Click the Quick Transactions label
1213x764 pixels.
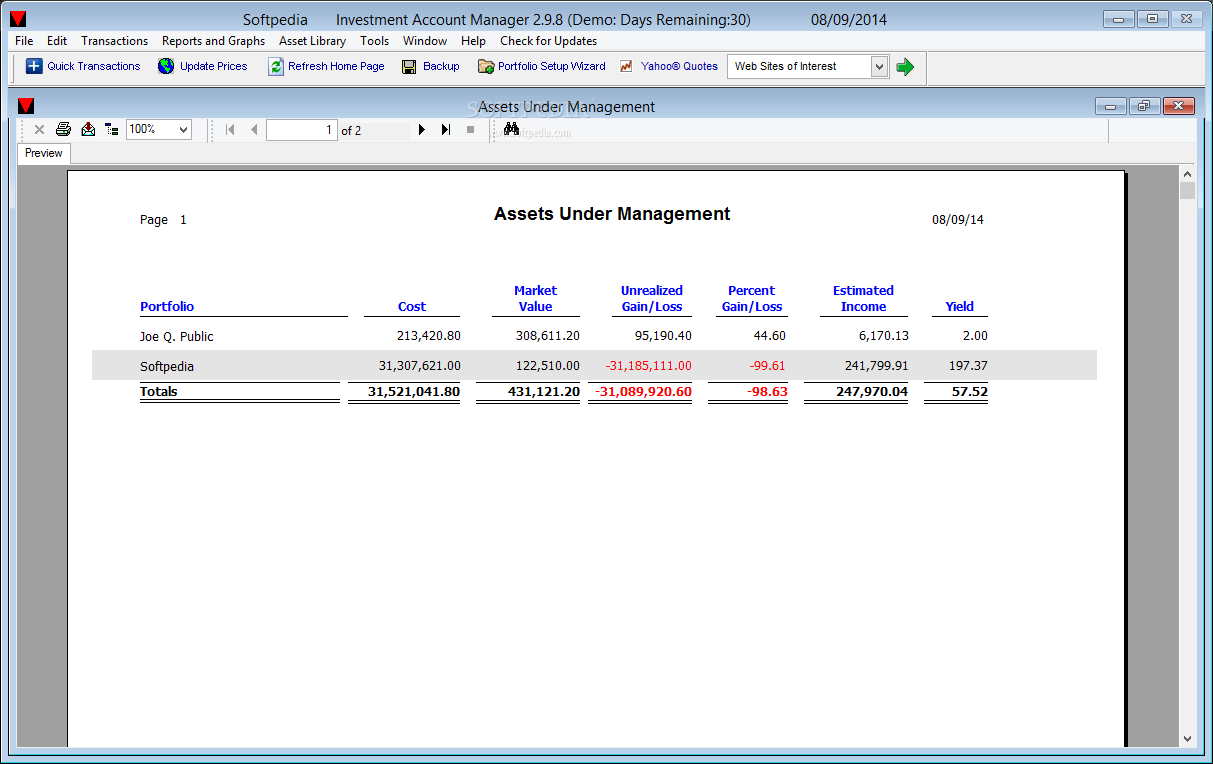click(94, 66)
